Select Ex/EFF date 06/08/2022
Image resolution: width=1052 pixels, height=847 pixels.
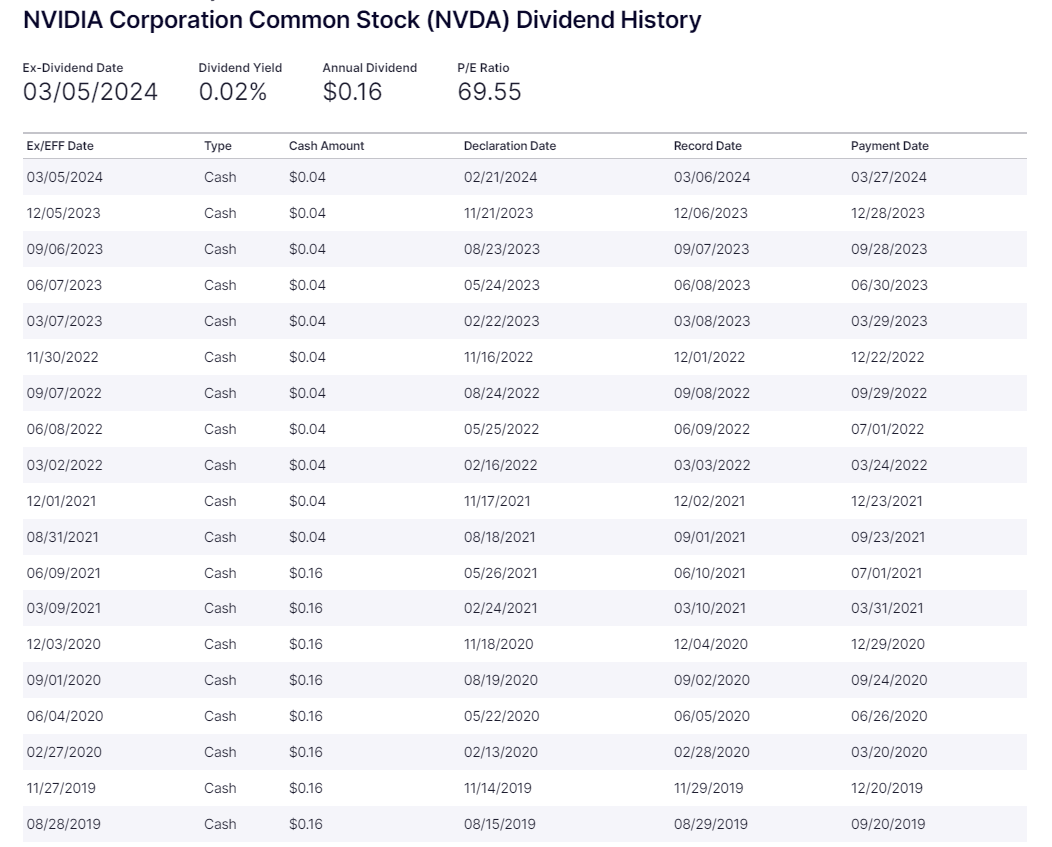(x=65, y=430)
